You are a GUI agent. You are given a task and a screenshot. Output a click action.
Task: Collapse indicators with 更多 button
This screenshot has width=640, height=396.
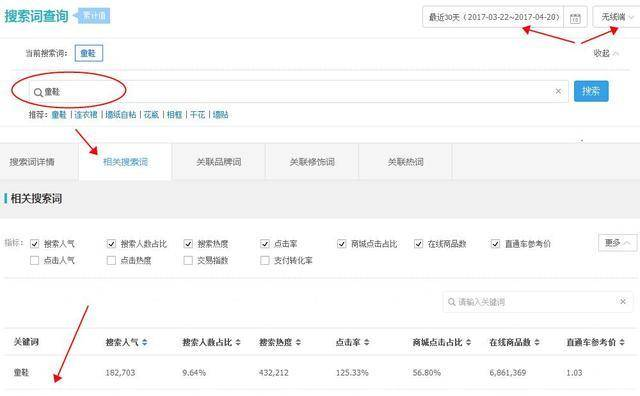tap(617, 242)
